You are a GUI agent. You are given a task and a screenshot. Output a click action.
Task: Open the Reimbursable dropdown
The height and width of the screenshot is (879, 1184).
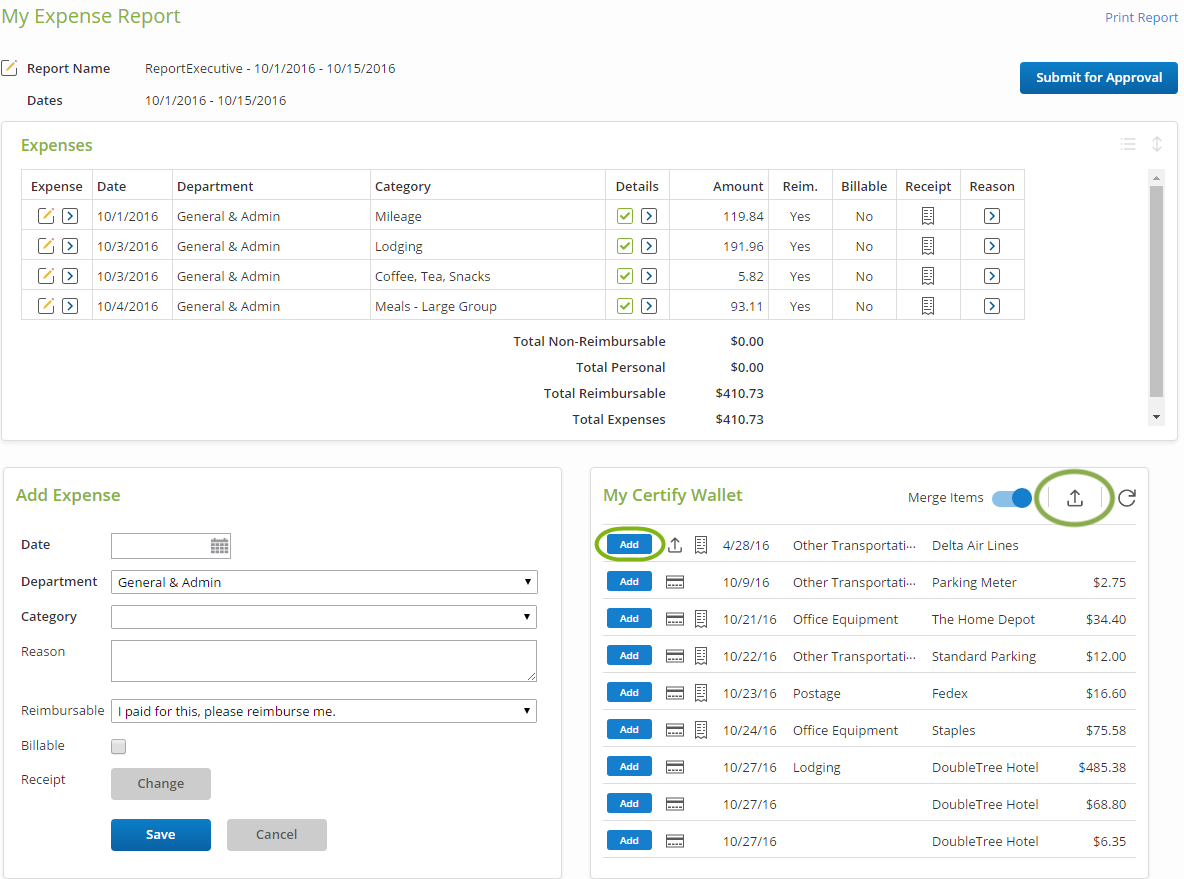(x=527, y=710)
